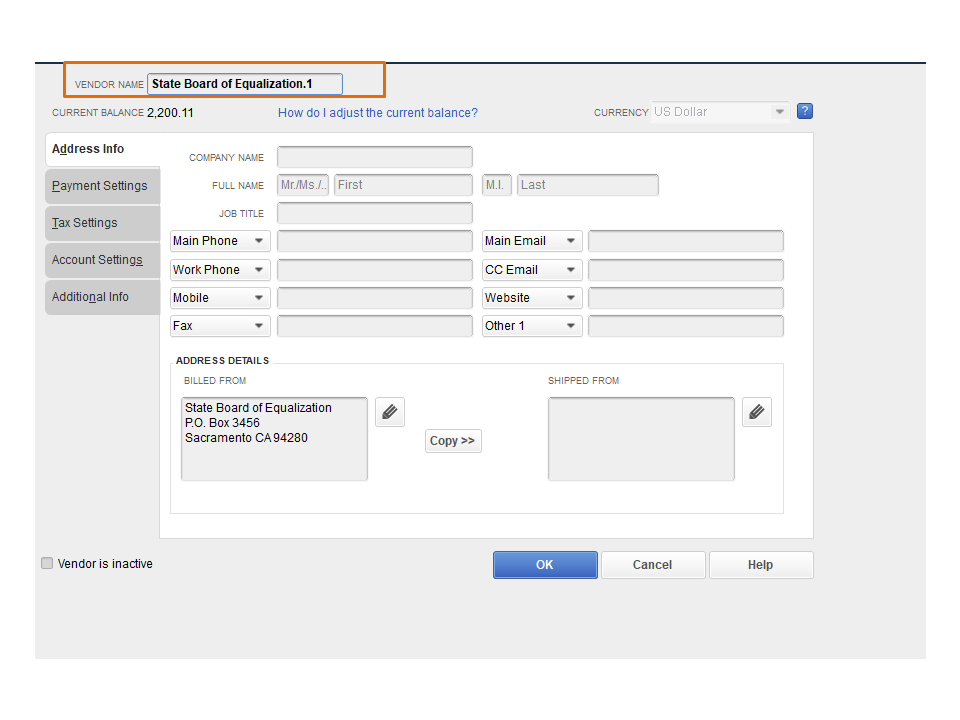Edit the Billed From address pencil icon
960x720 pixels.
pos(390,412)
